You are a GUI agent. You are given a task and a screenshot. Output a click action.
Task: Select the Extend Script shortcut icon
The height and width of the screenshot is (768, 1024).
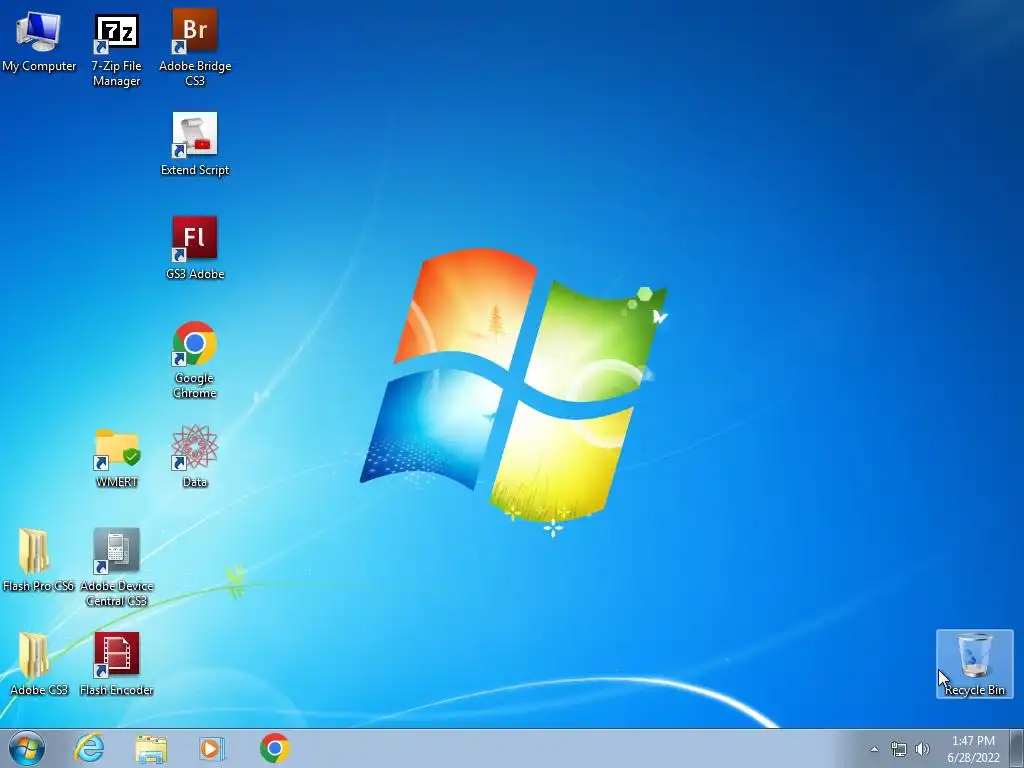click(195, 144)
